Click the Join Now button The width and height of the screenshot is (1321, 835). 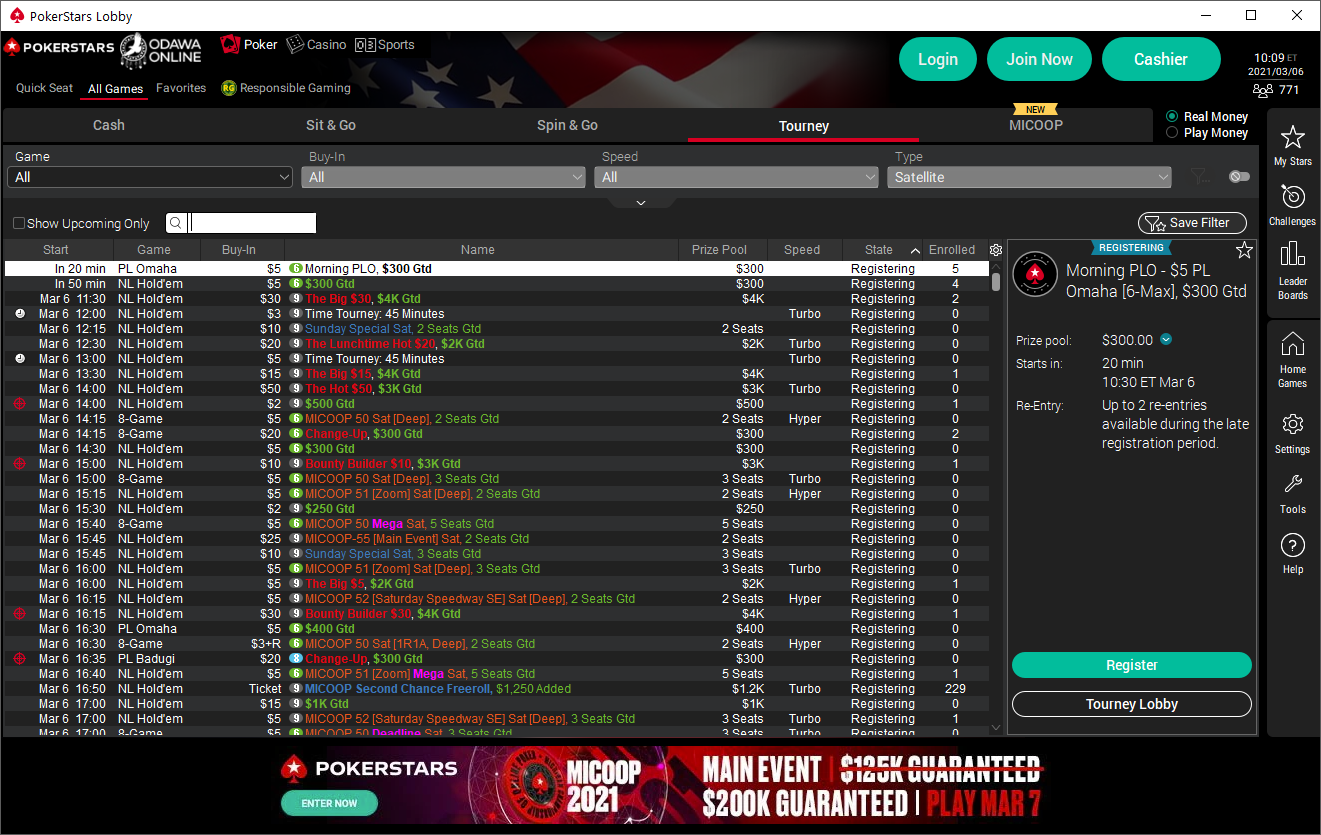(1039, 59)
